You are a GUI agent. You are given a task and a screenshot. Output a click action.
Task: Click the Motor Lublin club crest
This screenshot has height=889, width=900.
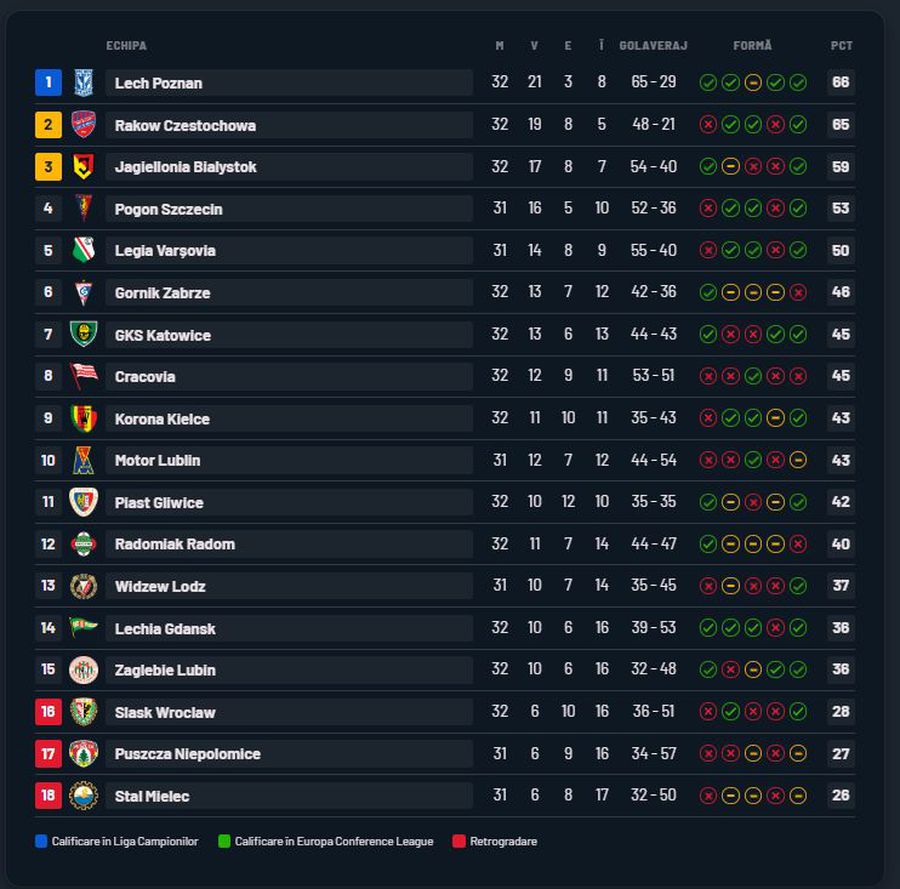83,460
